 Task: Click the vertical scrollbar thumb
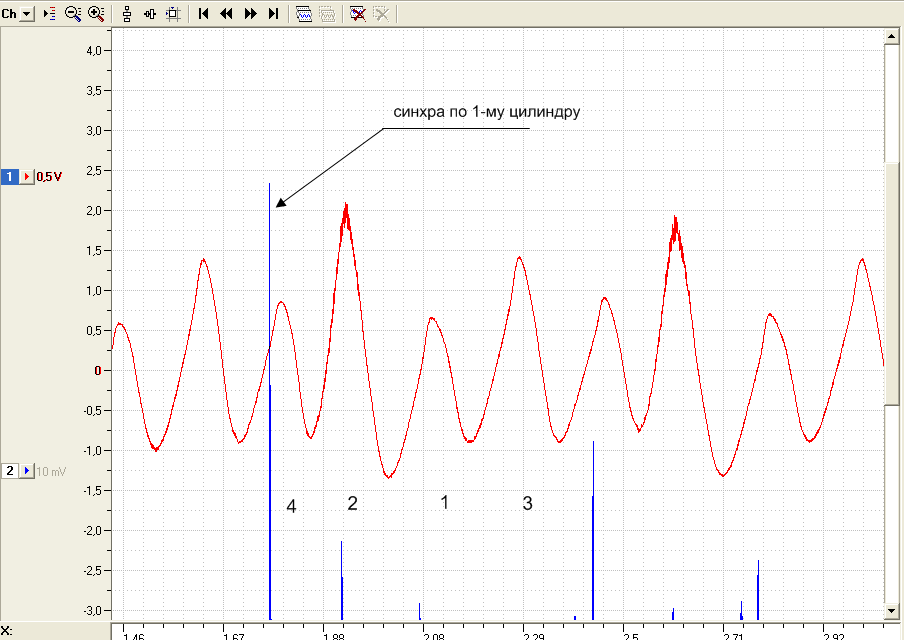[x=891, y=284]
